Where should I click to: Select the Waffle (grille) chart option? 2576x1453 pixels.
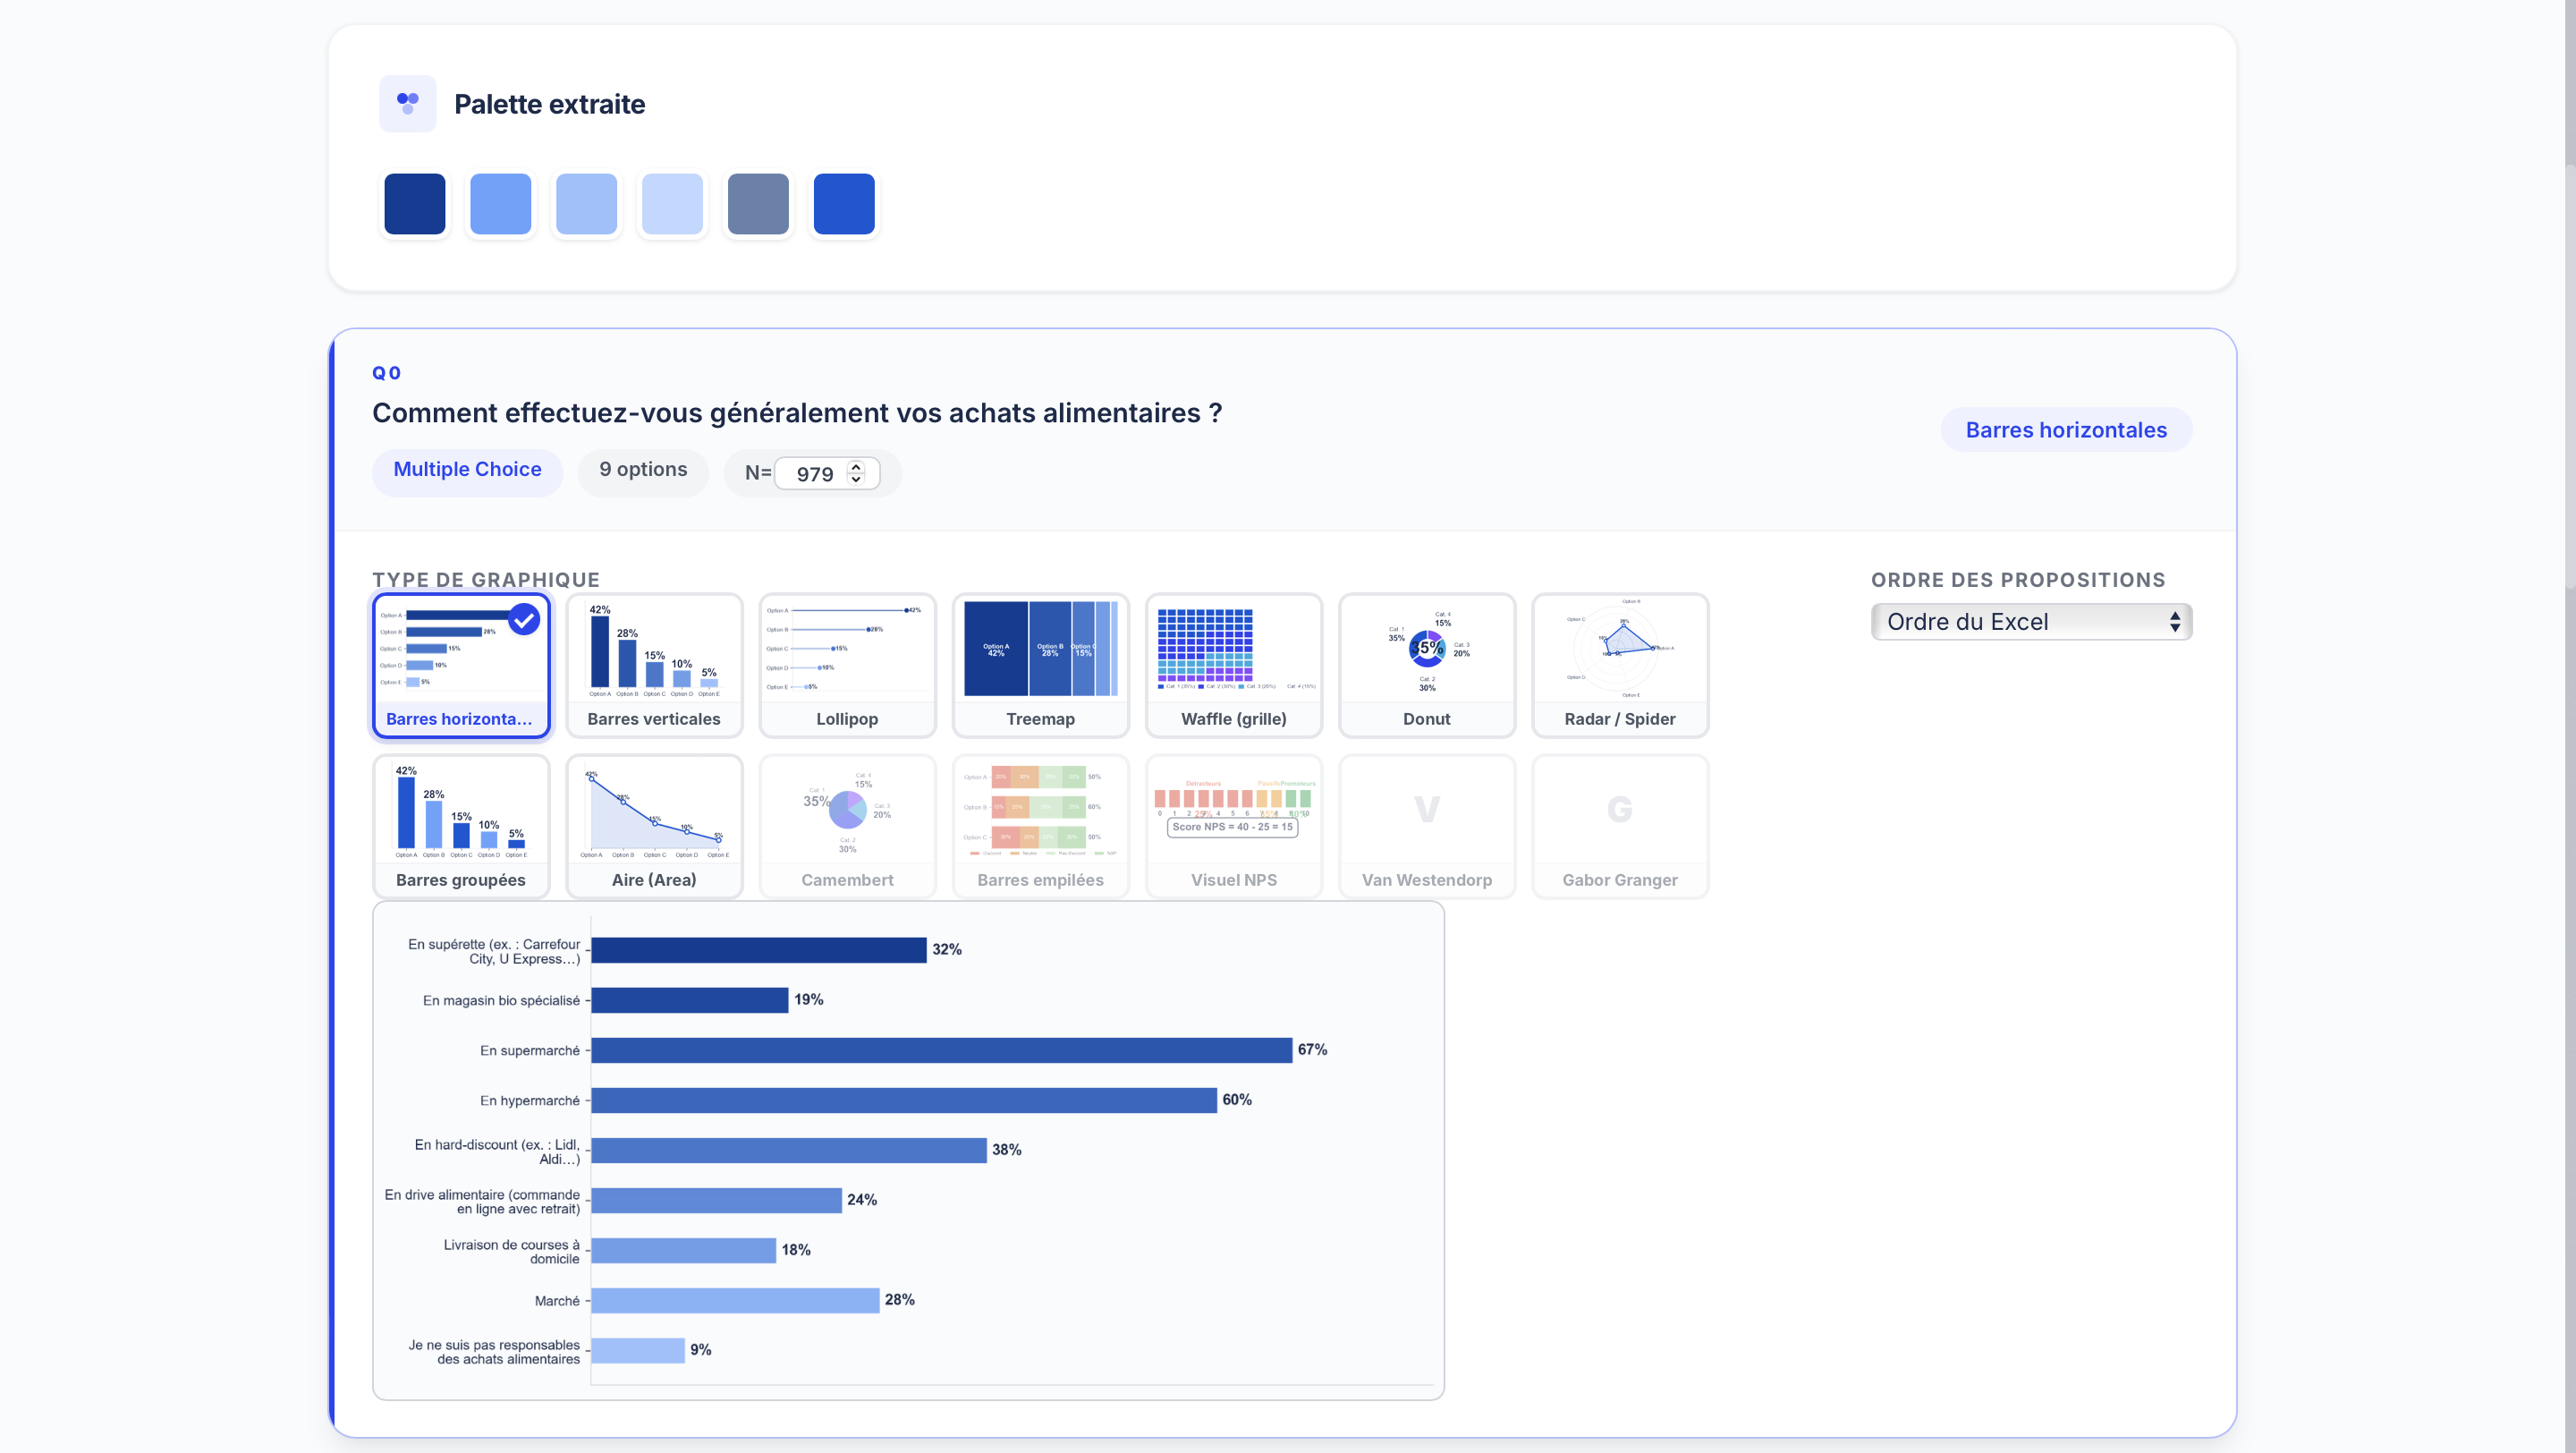pos(1233,665)
